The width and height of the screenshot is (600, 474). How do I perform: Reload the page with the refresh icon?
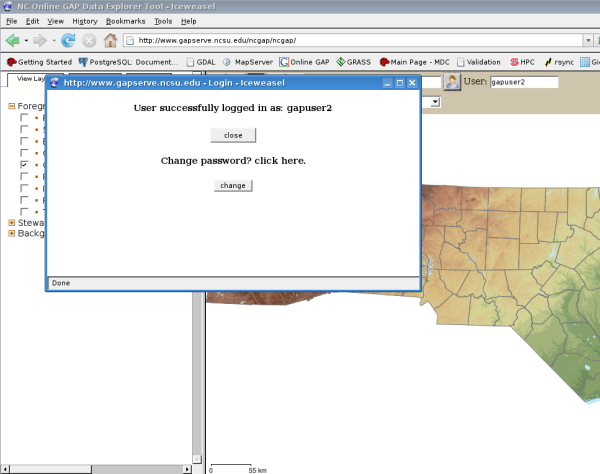[x=68, y=40]
